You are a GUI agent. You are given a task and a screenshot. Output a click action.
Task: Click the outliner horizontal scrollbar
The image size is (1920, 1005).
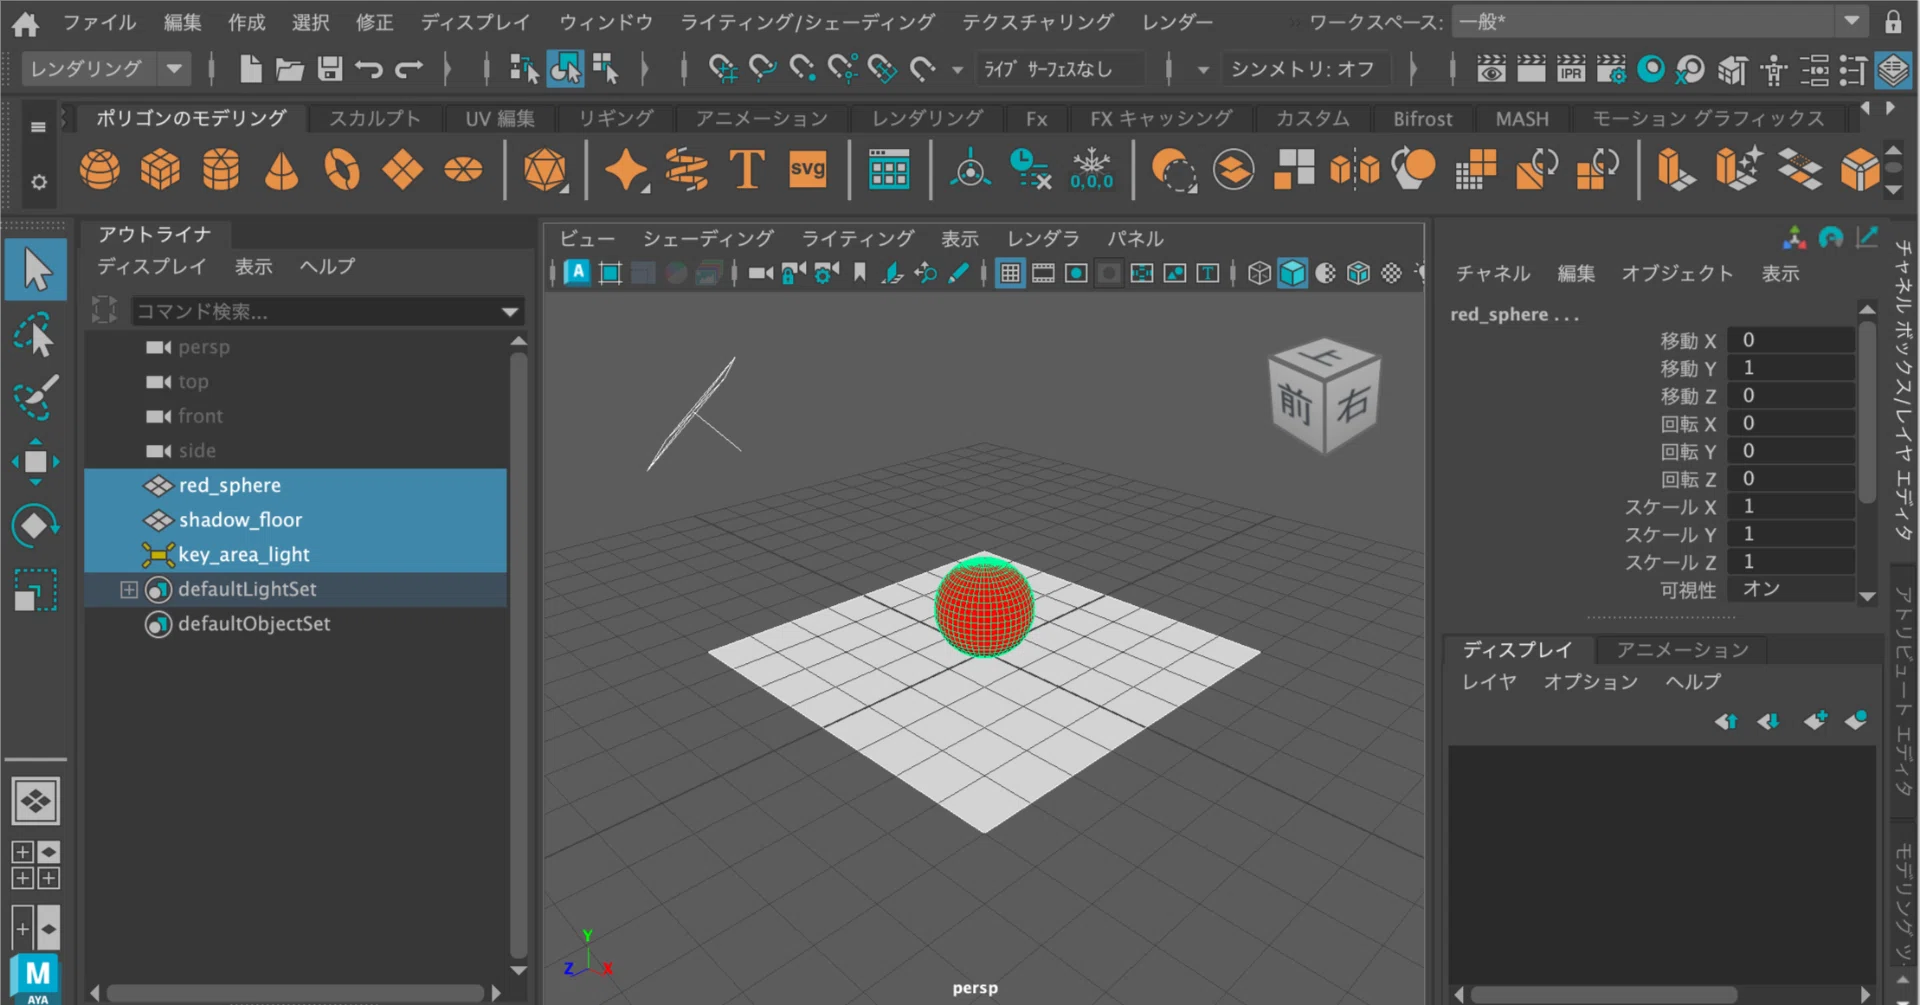(296, 993)
